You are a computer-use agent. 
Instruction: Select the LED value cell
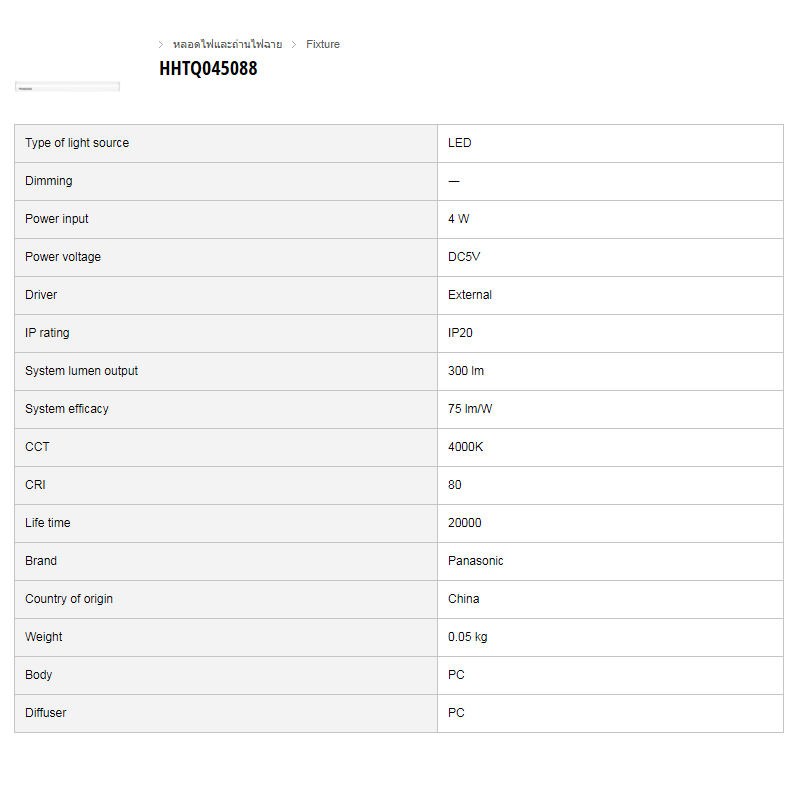(x=460, y=143)
